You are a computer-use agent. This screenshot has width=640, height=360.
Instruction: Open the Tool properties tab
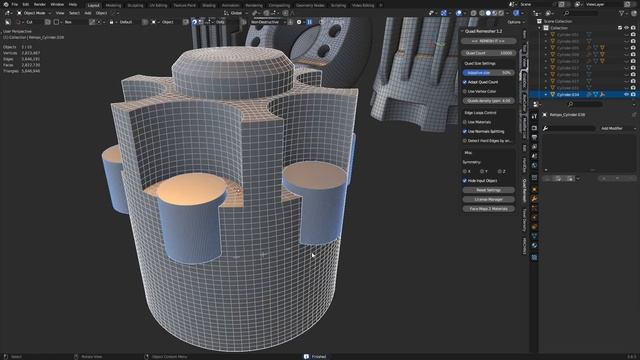pyautogui.click(x=534, y=116)
